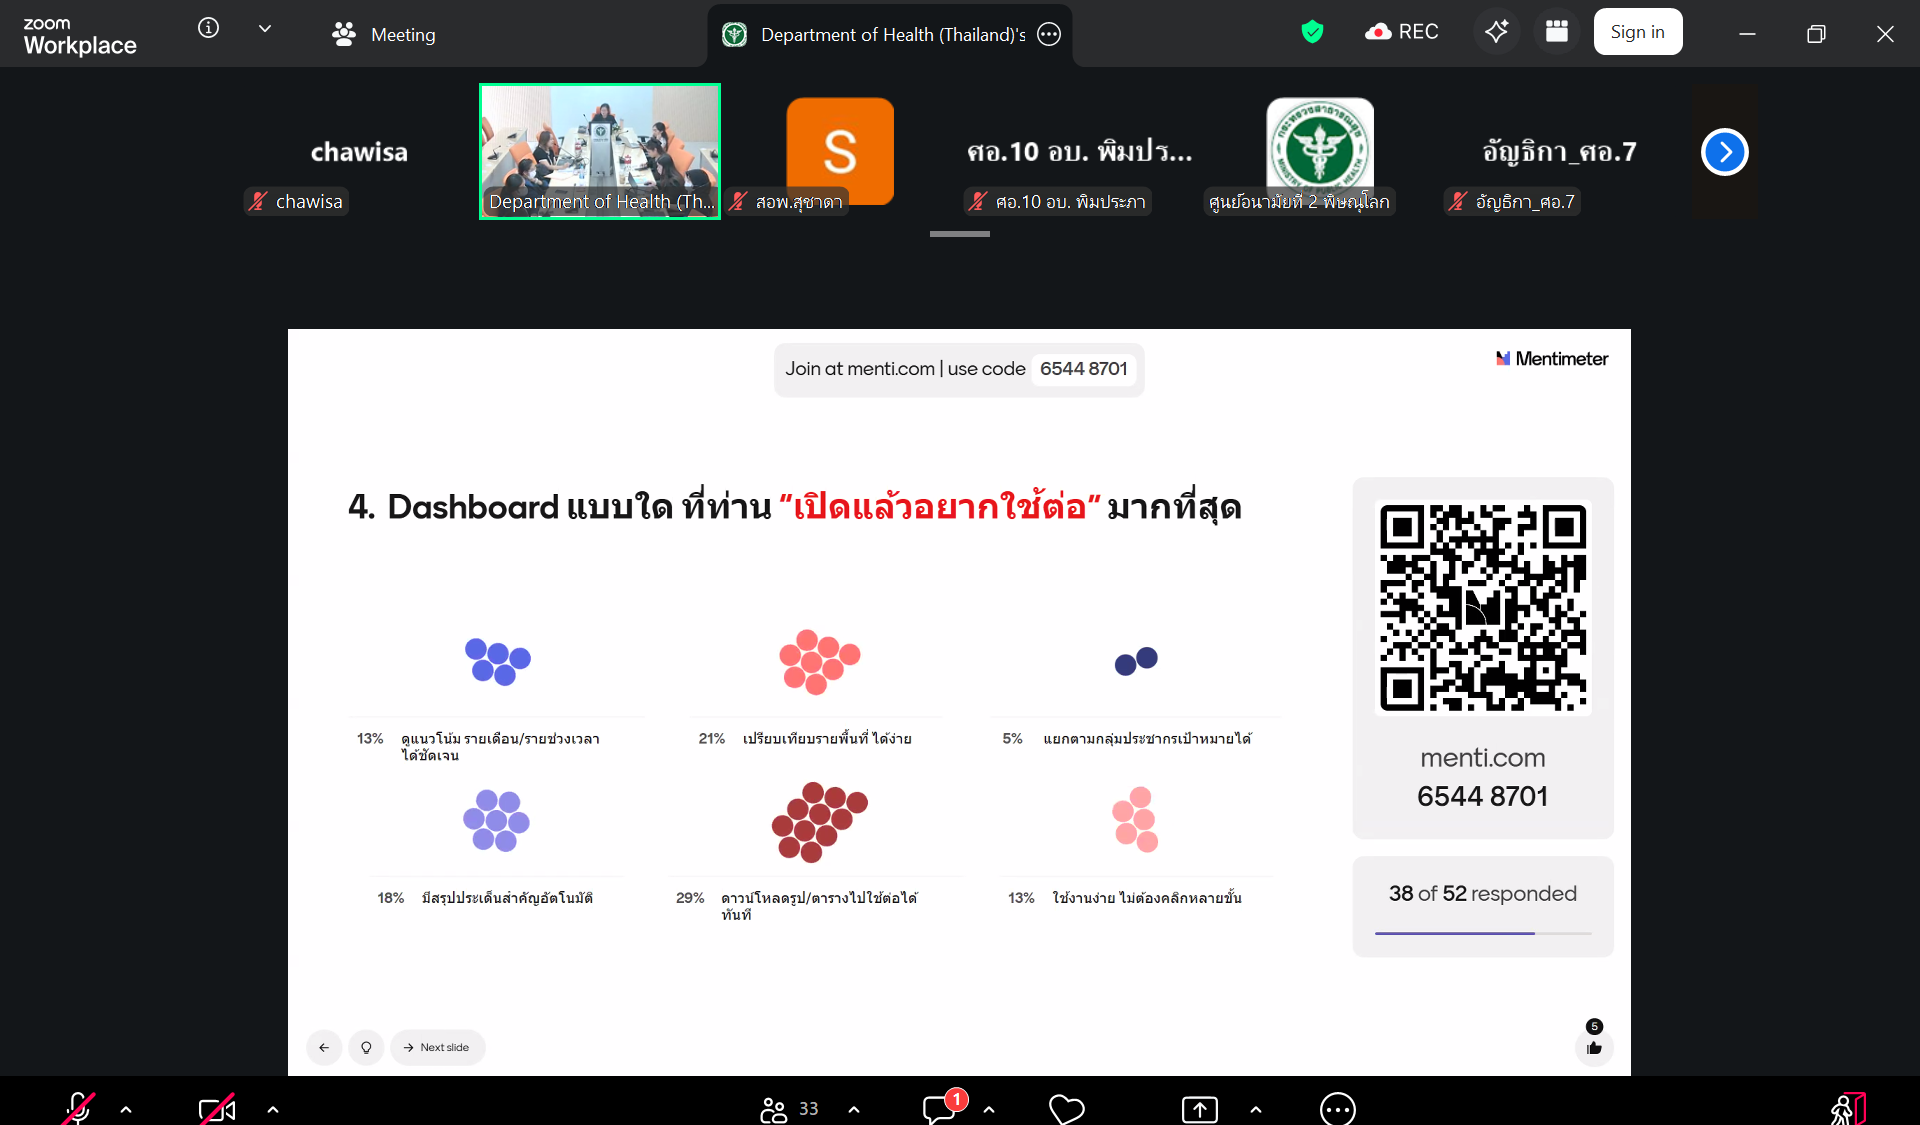Expand the video settings arrow
Image resolution: width=1920 pixels, height=1125 pixels.
tap(273, 1109)
